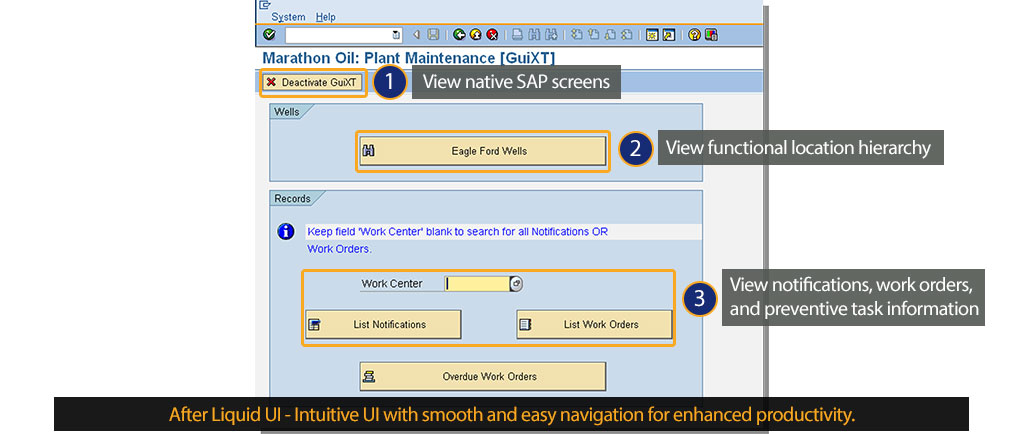Open Customize Local Layout icon
The width and height of the screenshot is (1024, 434).
coord(711,35)
